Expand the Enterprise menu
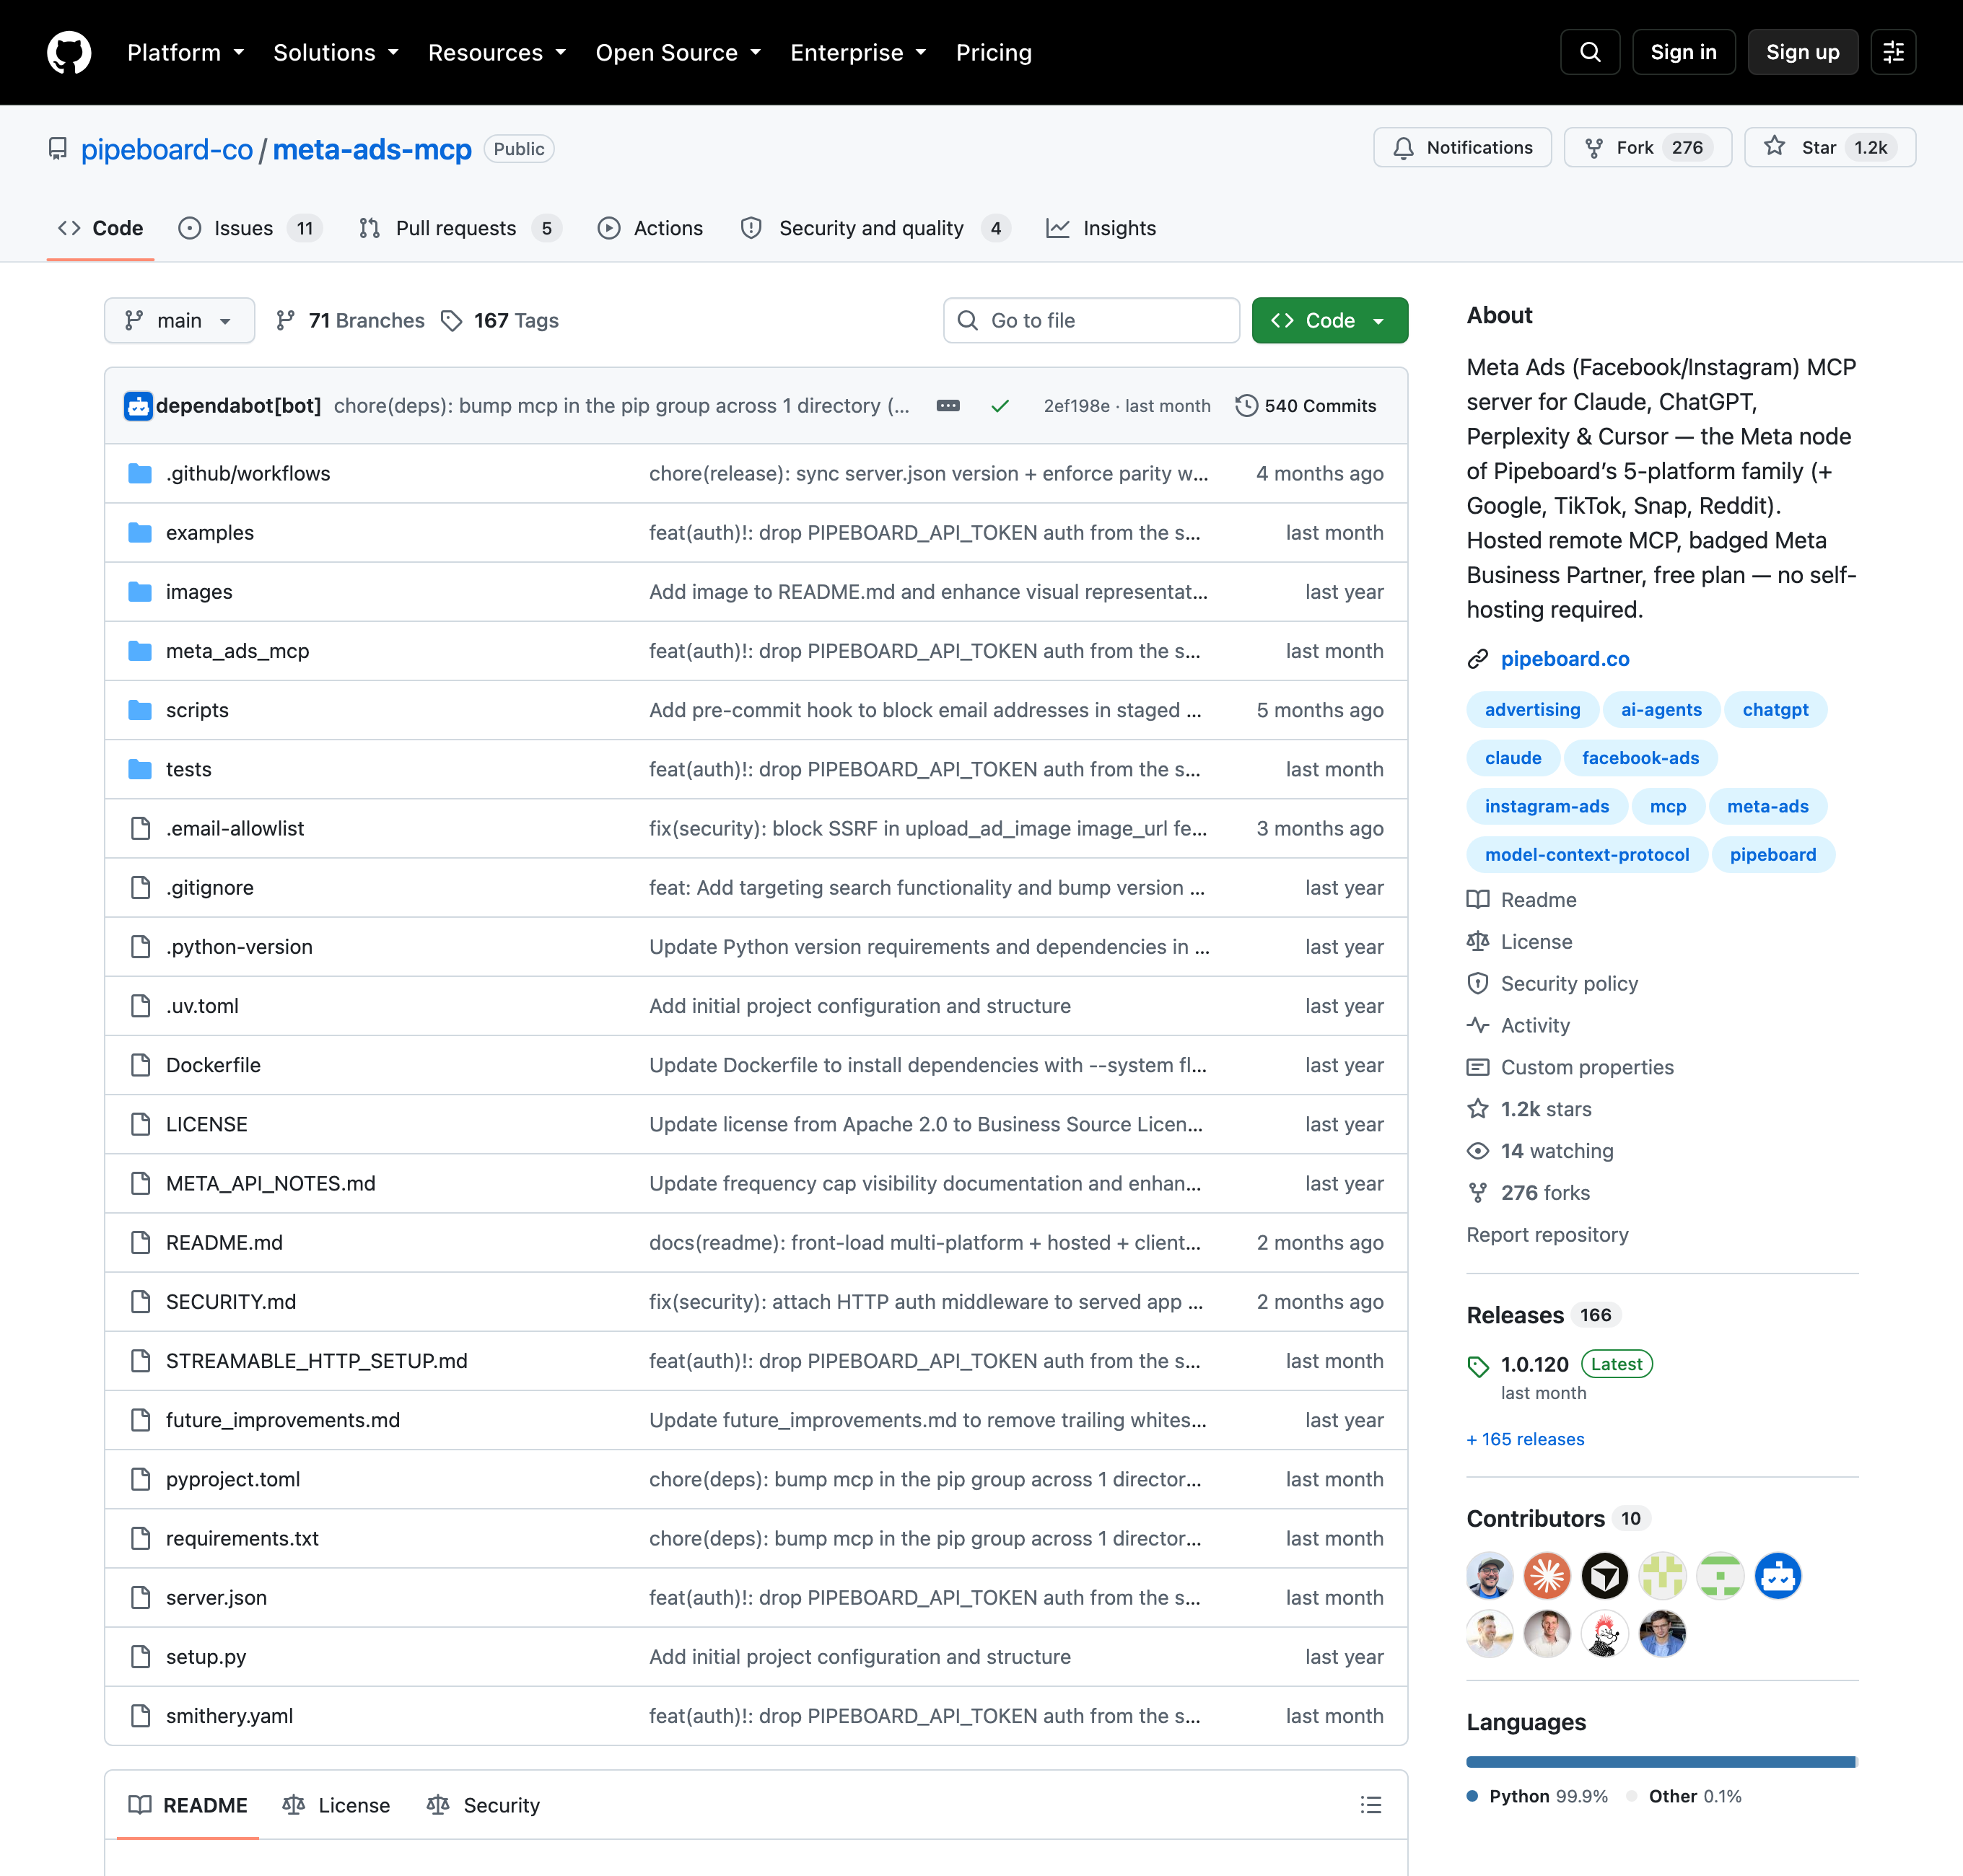1963x1876 pixels. 858,52
